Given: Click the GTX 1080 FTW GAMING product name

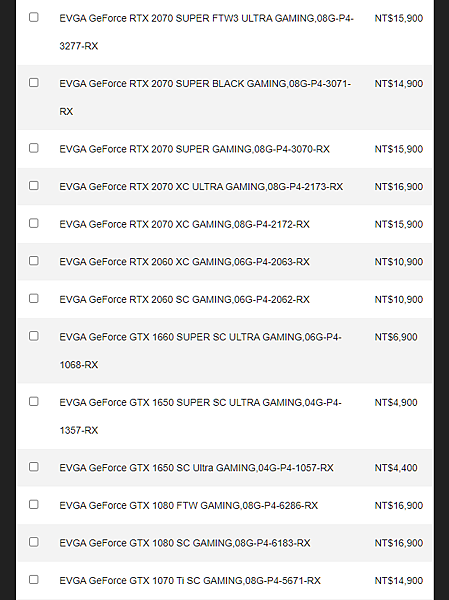Looking at the screenshot, I should point(188,505).
